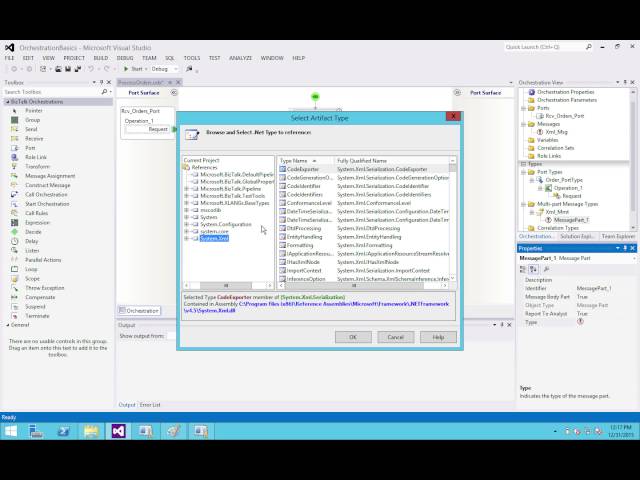Expand the mscorlib reference node
The width and height of the screenshot is (640, 480).
186,210
